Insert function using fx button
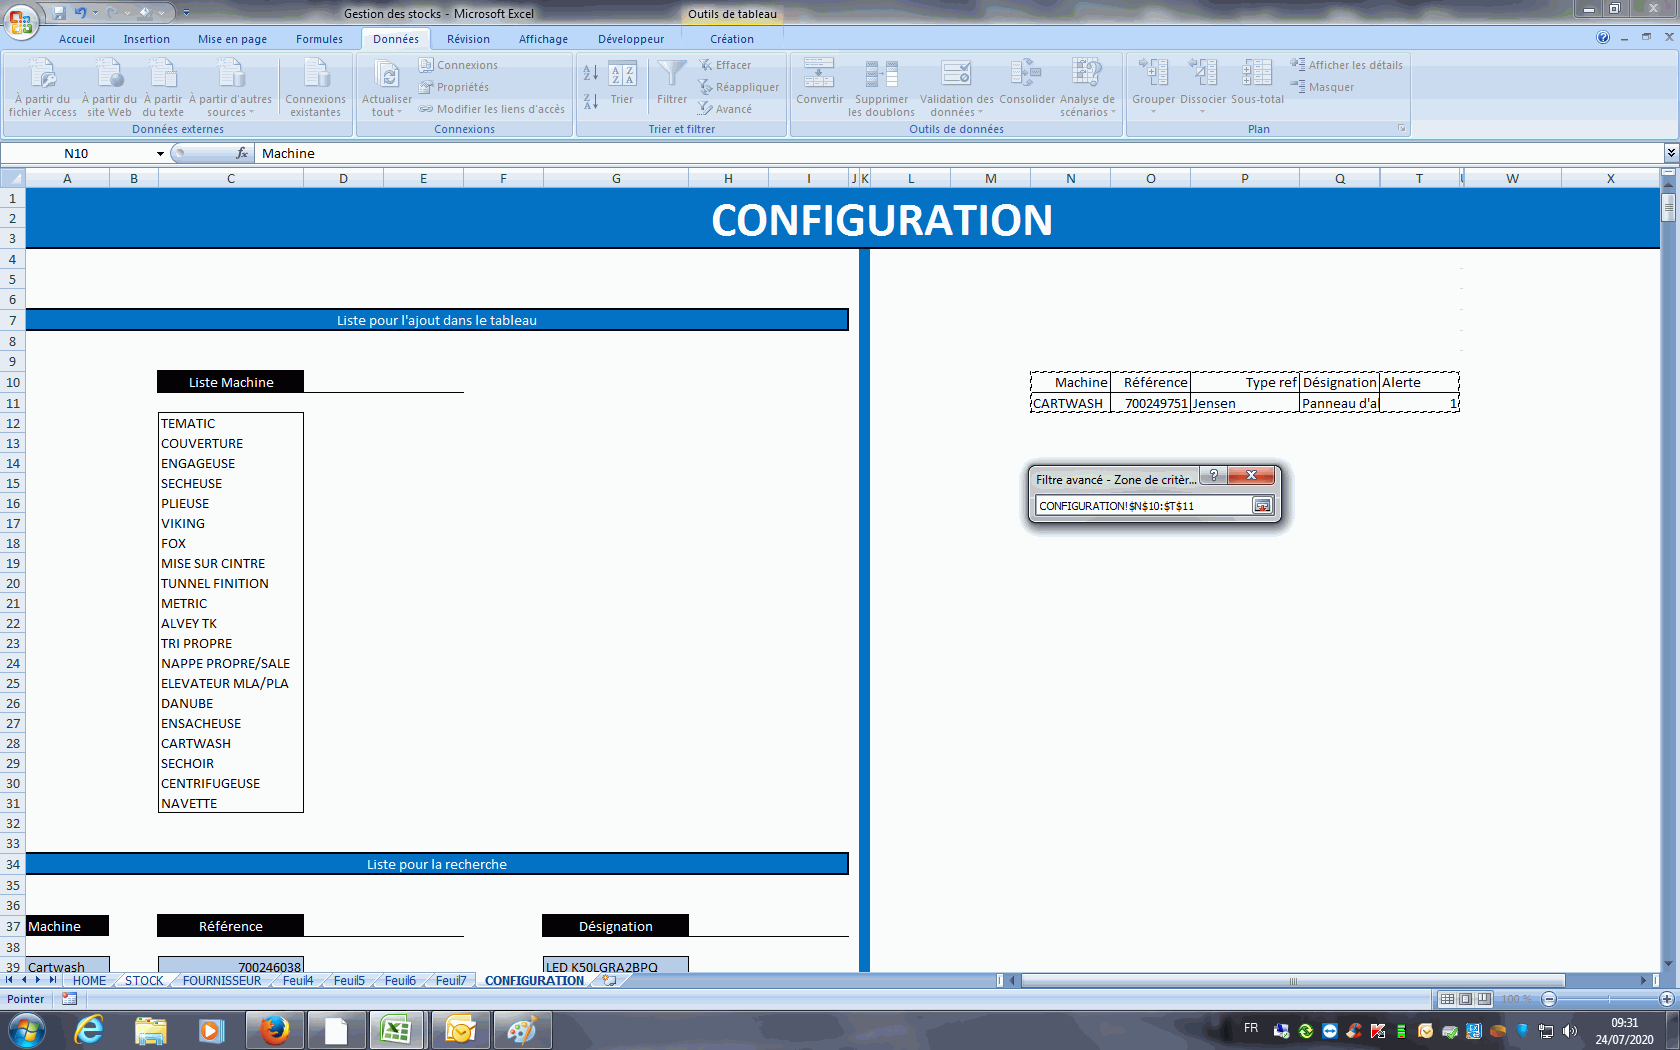The height and width of the screenshot is (1050, 1680). click(x=242, y=153)
